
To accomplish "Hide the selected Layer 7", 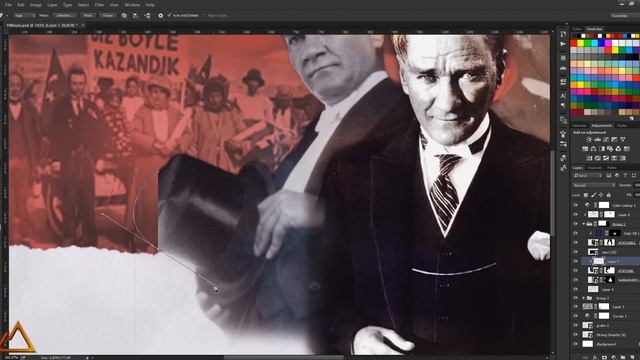I will 576,261.
